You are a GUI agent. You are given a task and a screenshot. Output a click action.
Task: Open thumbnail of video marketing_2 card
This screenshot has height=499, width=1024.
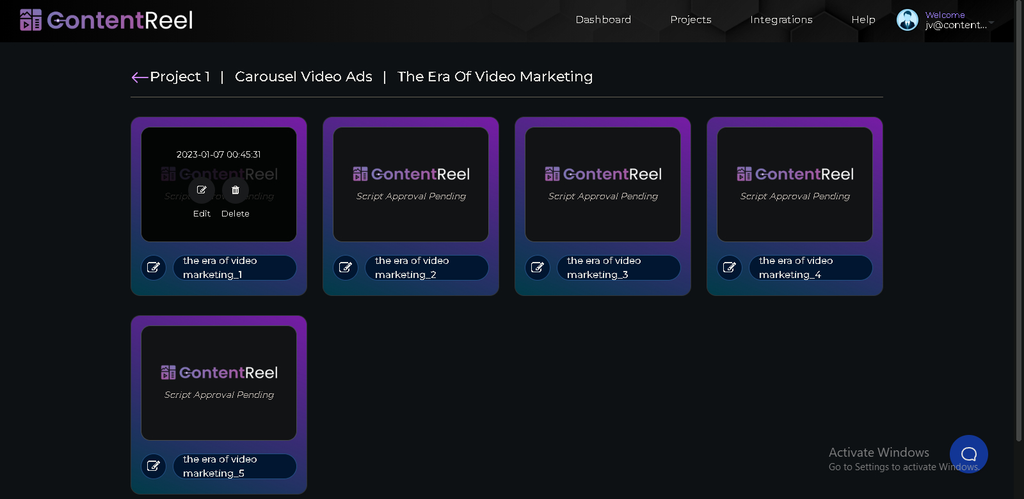click(x=411, y=185)
